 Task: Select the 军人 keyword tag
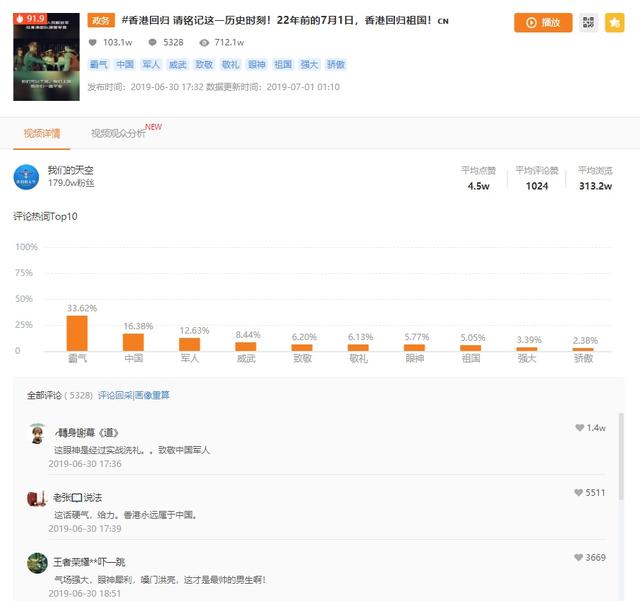point(151,65)
